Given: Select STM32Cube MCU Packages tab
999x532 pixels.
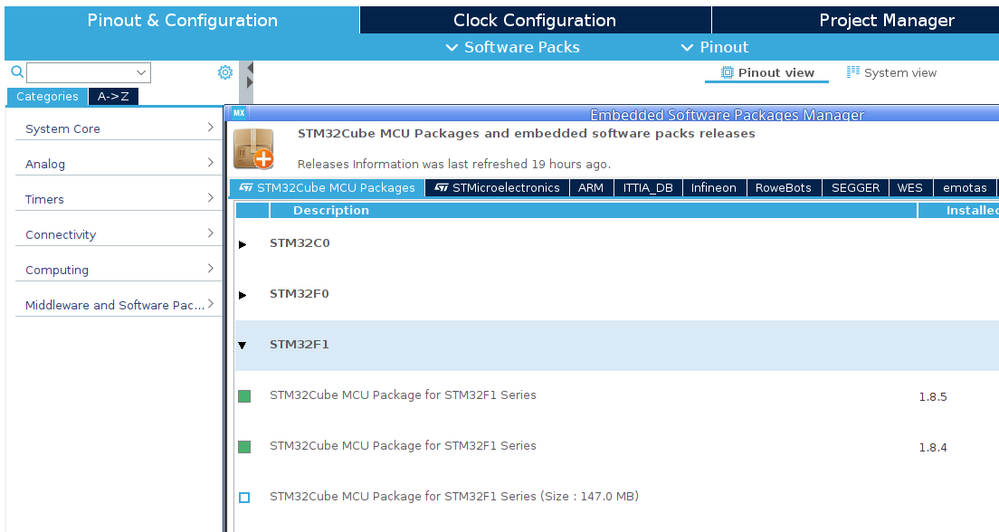Looking at the screenshot, I should point(327,188).
